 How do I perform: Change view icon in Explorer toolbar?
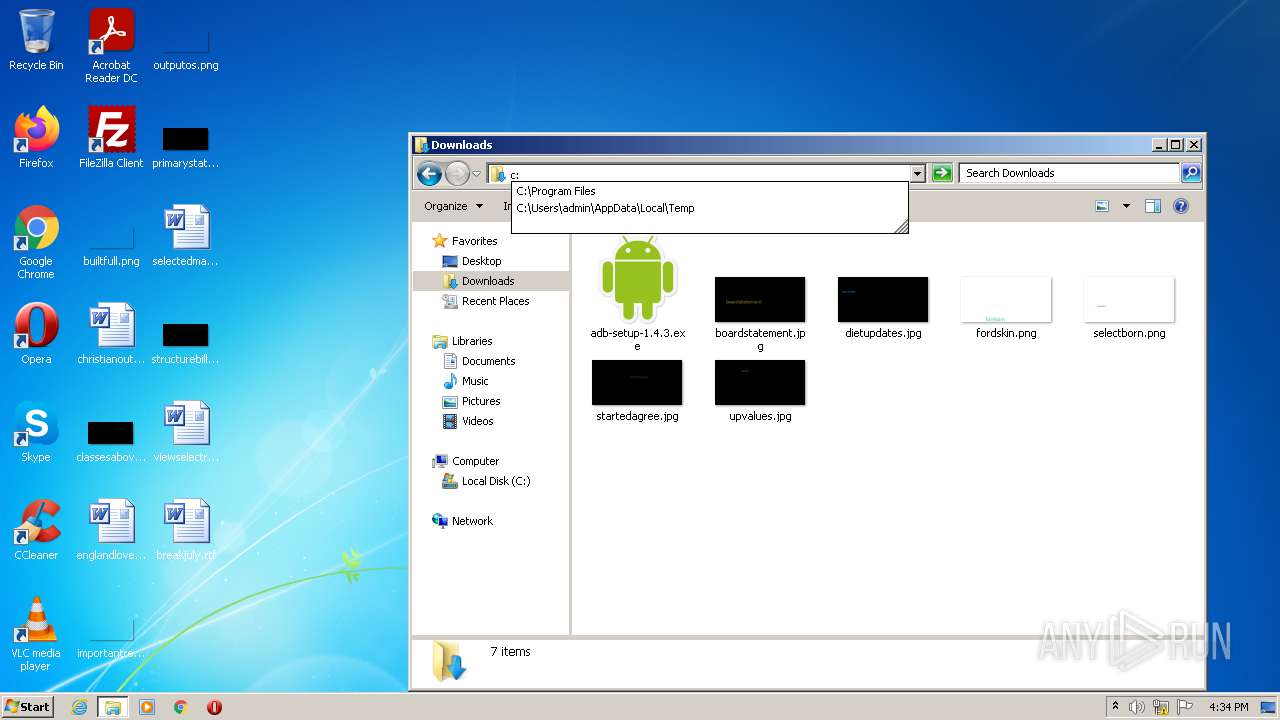pyautogui.click(x=1102, y=206)
